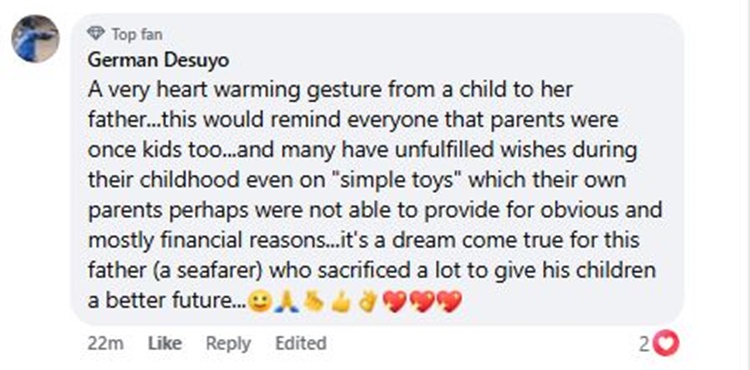Click the first red heart emoji
This screenshot has height=370, width=750.
click(x=396, y=302)
